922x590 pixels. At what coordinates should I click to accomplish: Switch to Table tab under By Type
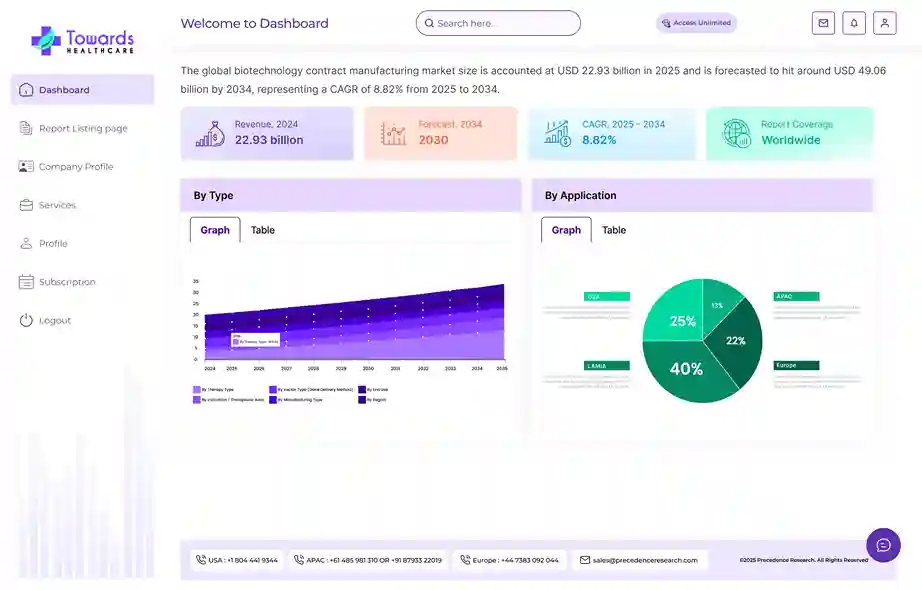(263, 230)
